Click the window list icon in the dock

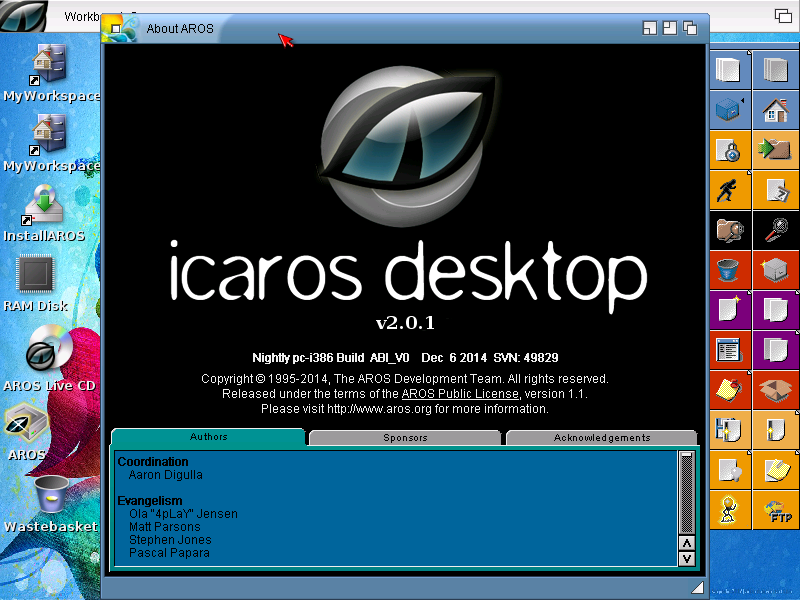point(730,349)
